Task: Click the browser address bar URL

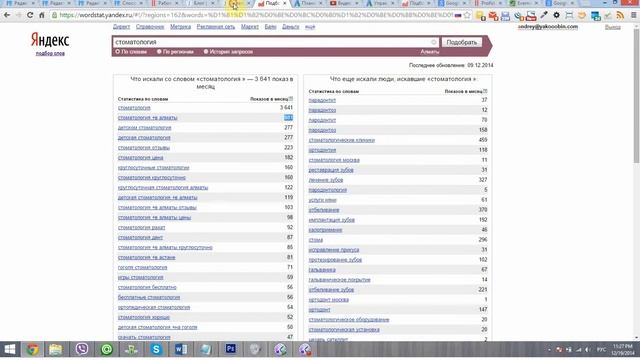Action: pos(256,16)
